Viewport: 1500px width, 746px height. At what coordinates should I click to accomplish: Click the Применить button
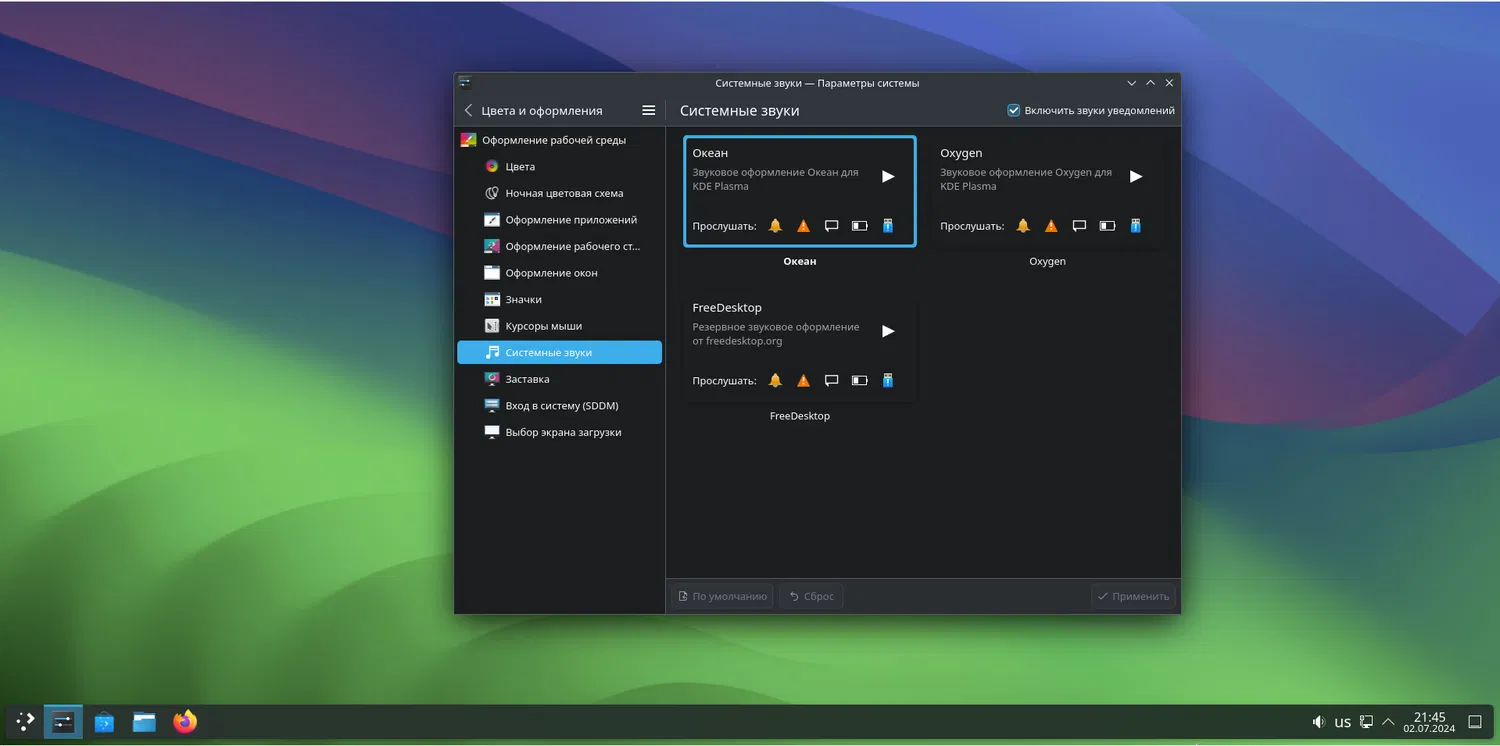click(x=1133, y=596)
